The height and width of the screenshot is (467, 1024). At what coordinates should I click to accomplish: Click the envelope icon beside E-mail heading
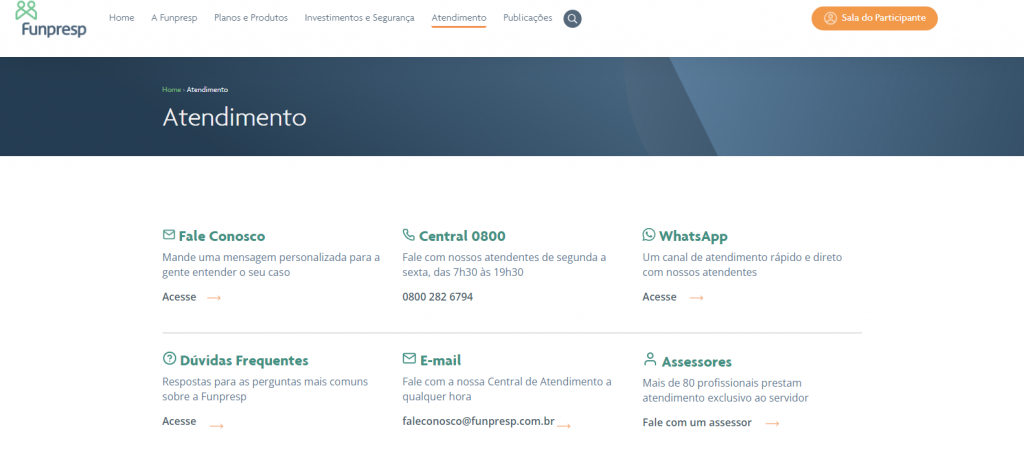pyautogui.click(x=408, y=359)
